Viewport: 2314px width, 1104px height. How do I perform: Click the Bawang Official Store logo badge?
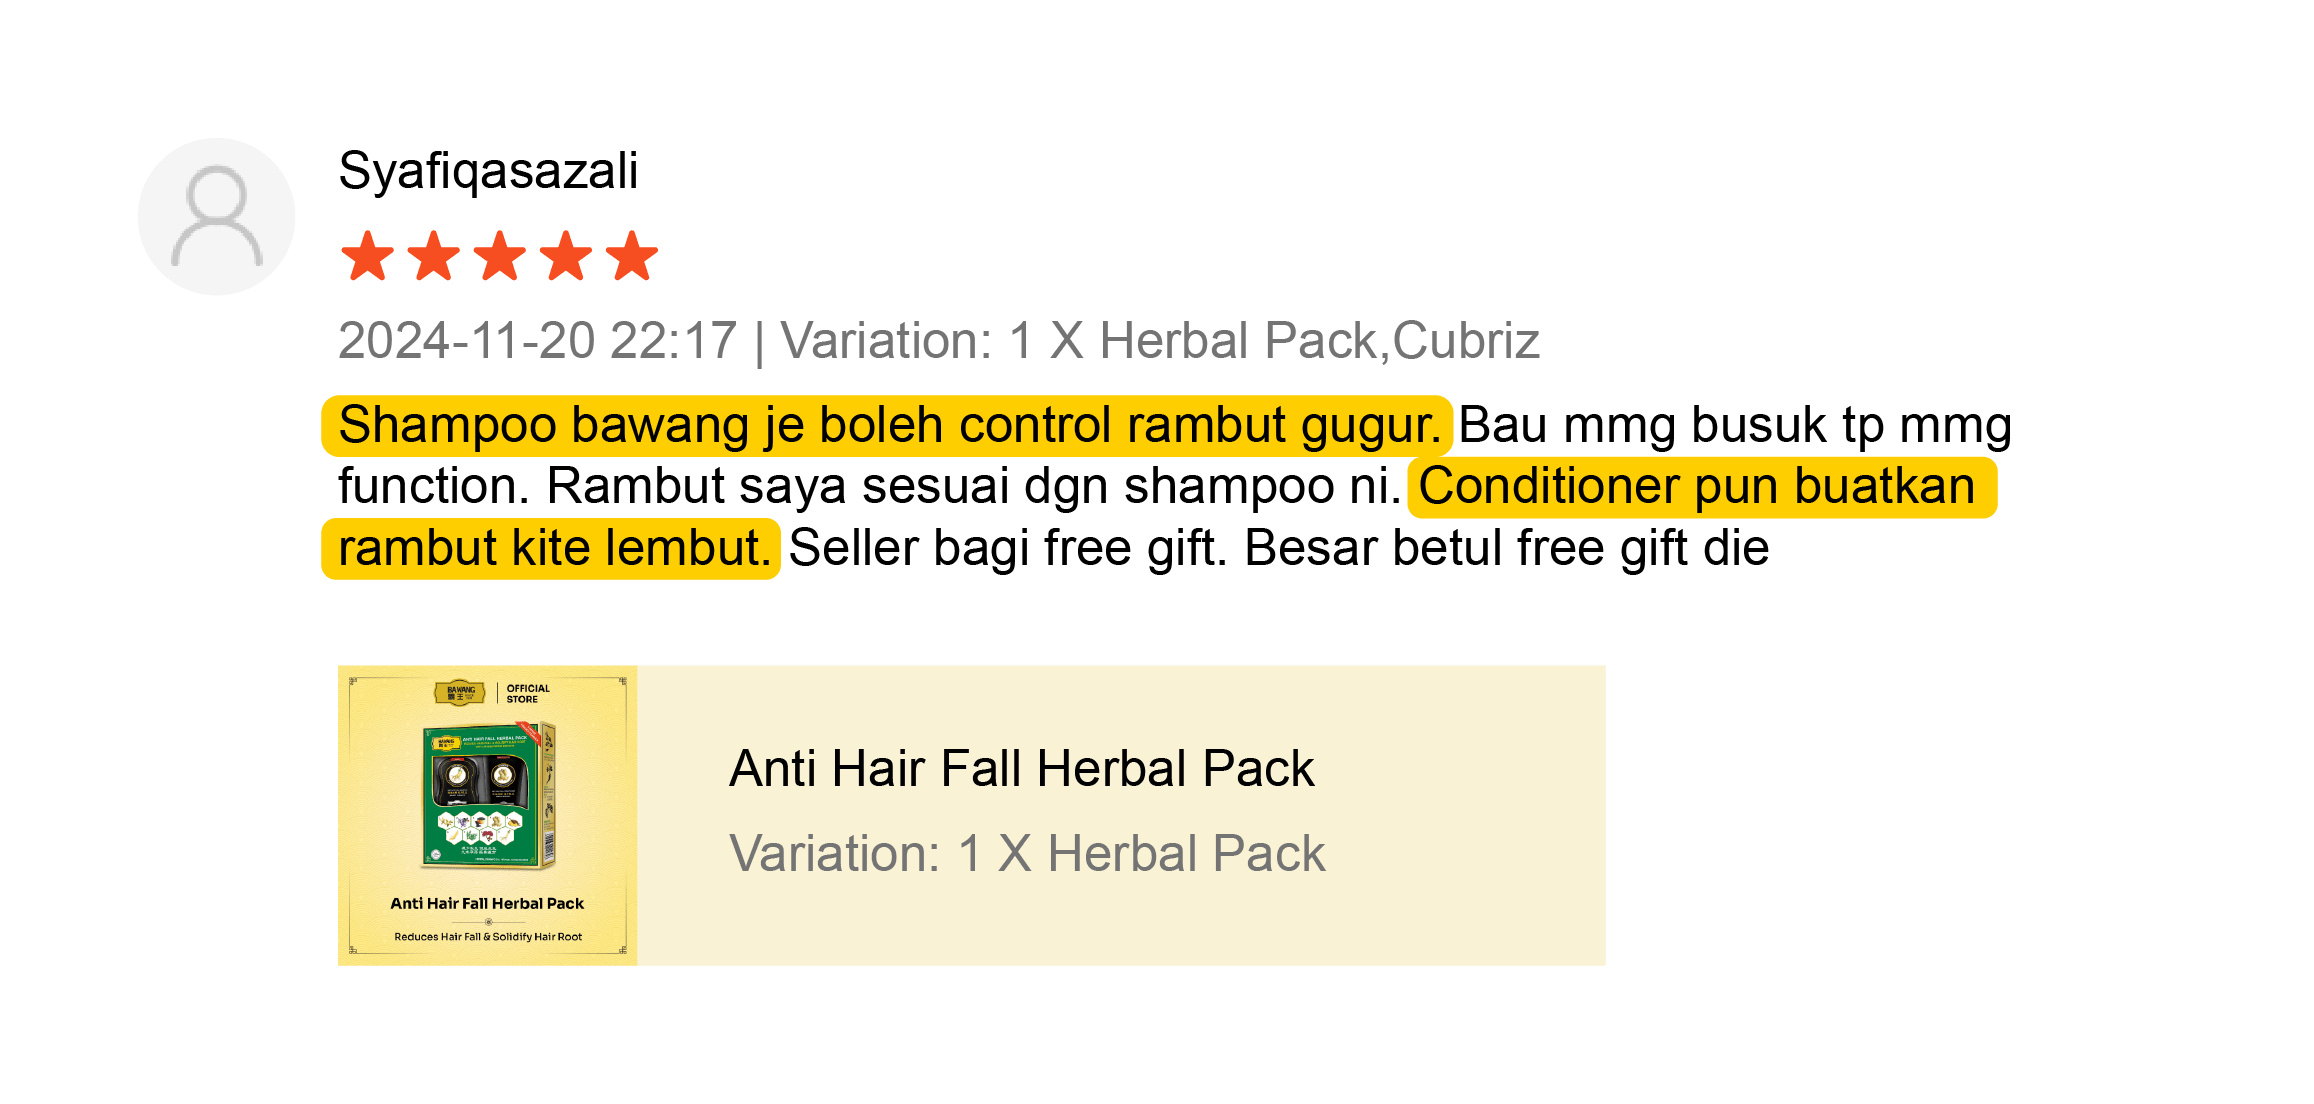(492, 693)
